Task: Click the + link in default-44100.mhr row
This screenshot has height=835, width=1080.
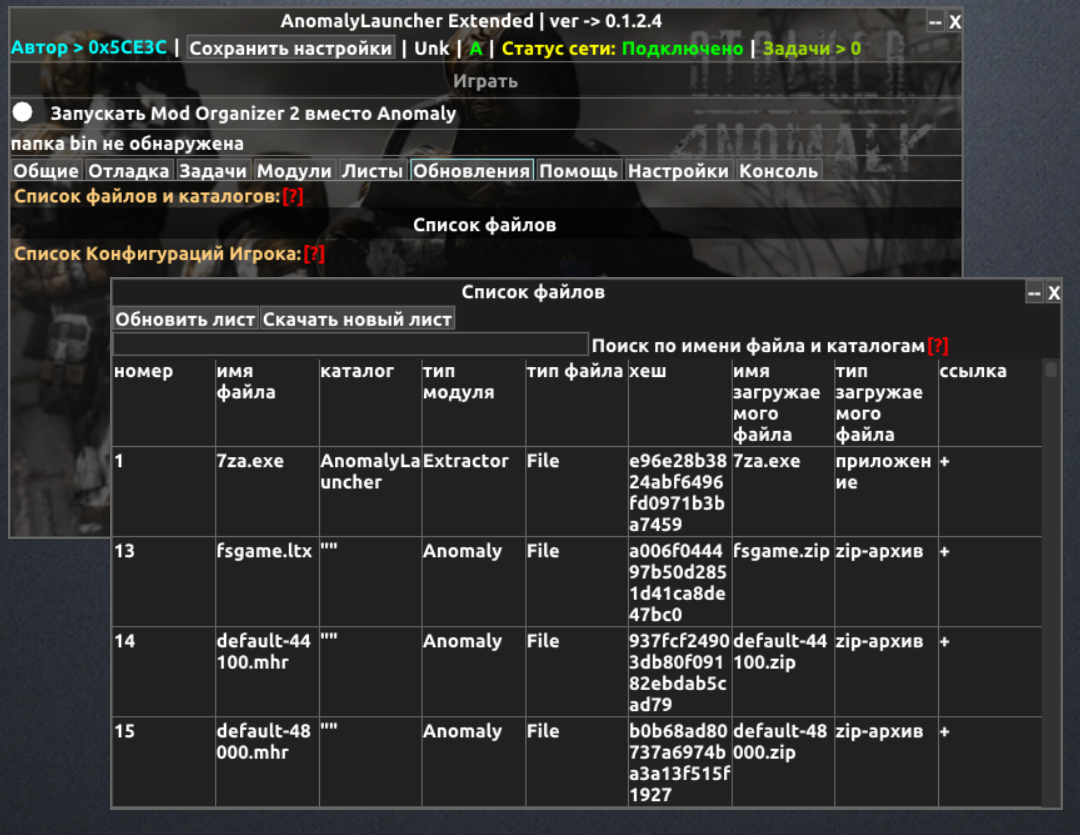Action: tap(944, 641)
